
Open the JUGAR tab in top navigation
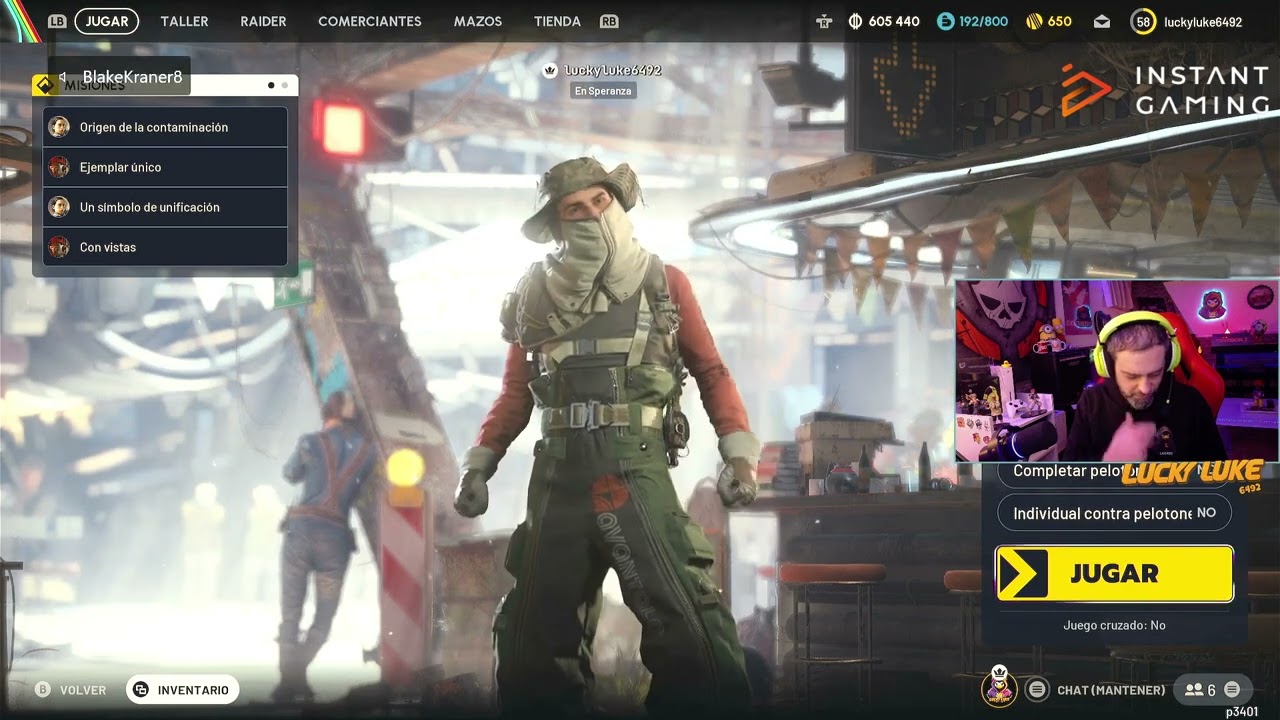coord(107,21)
